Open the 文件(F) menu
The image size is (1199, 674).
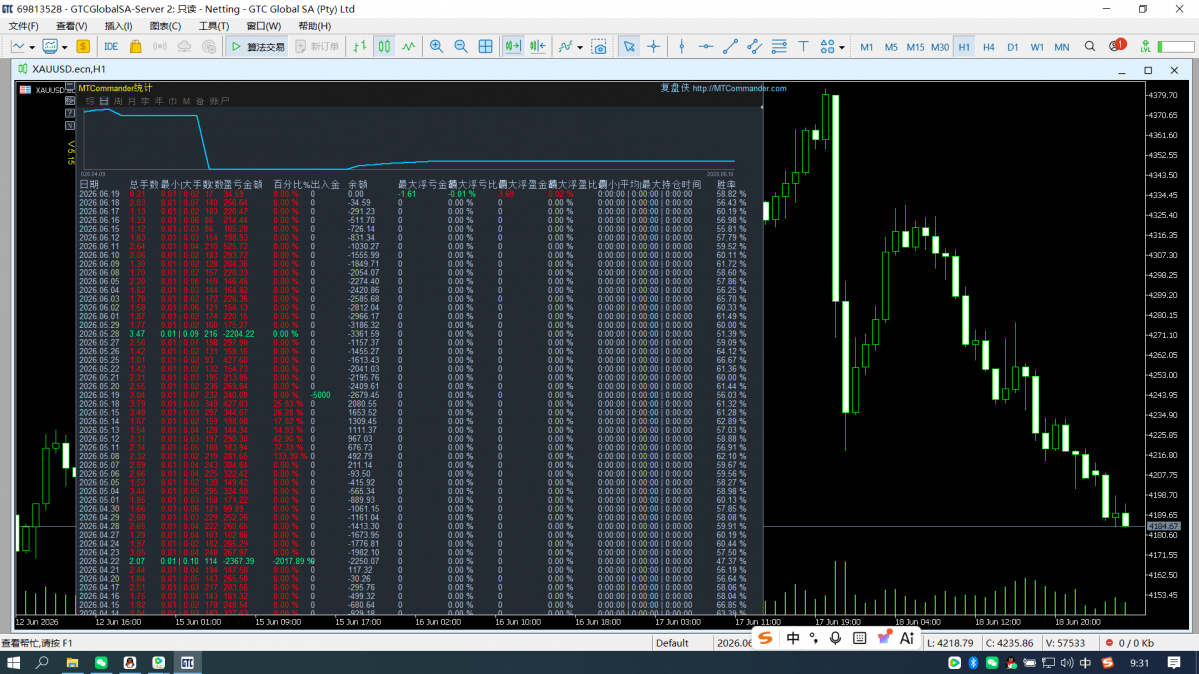coord(23,26)
